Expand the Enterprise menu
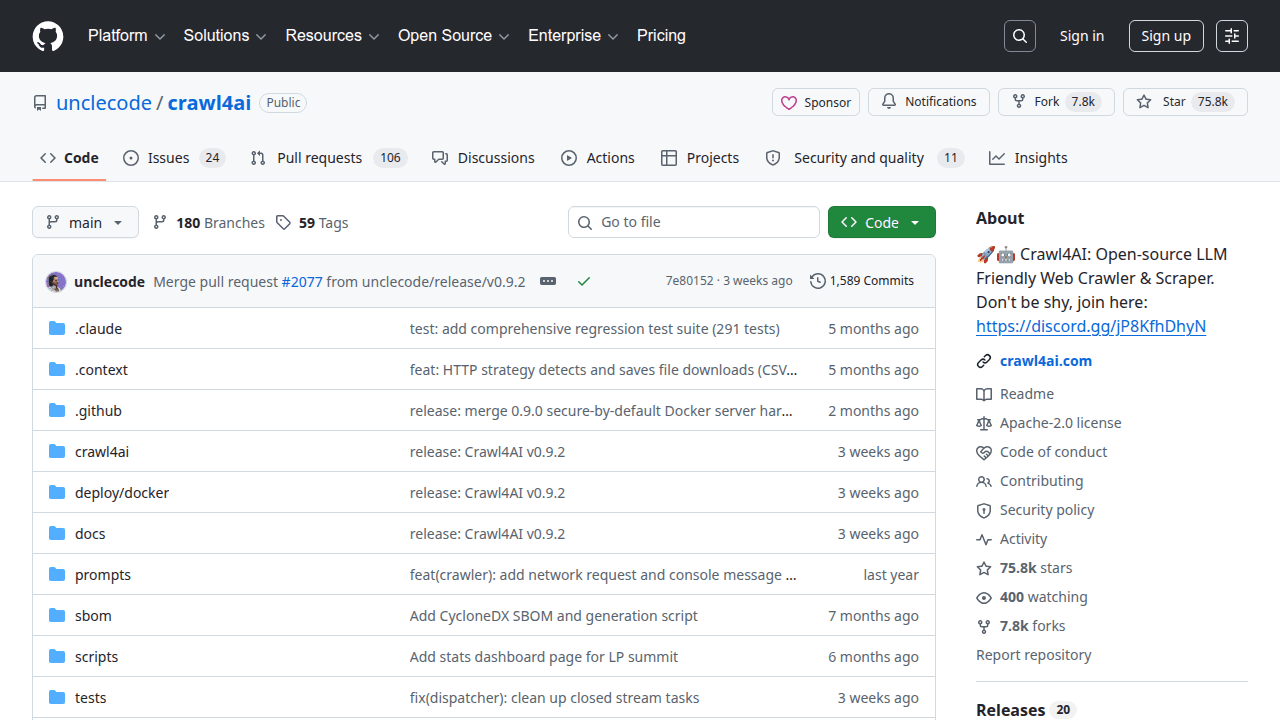 573,36
